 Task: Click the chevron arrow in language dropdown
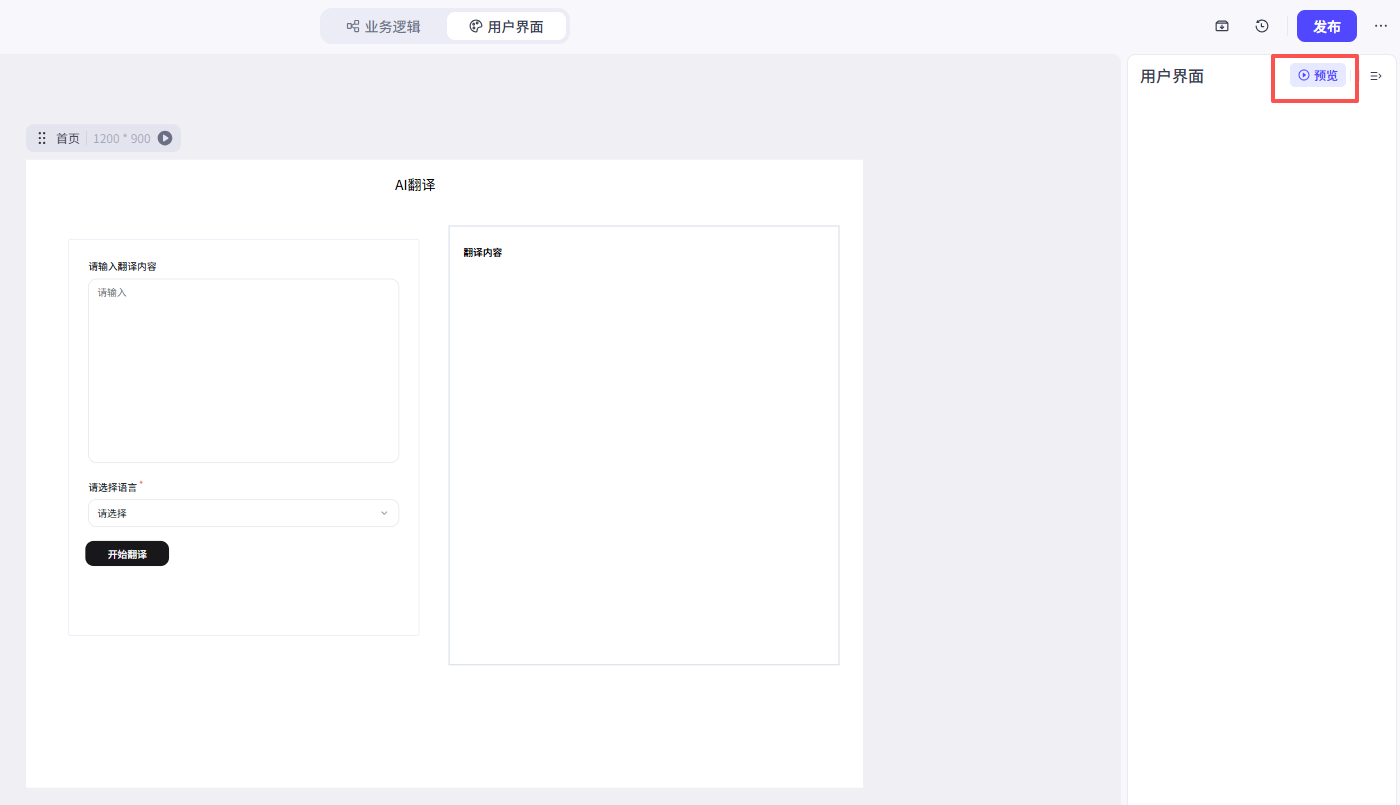[x=384, y=513]
